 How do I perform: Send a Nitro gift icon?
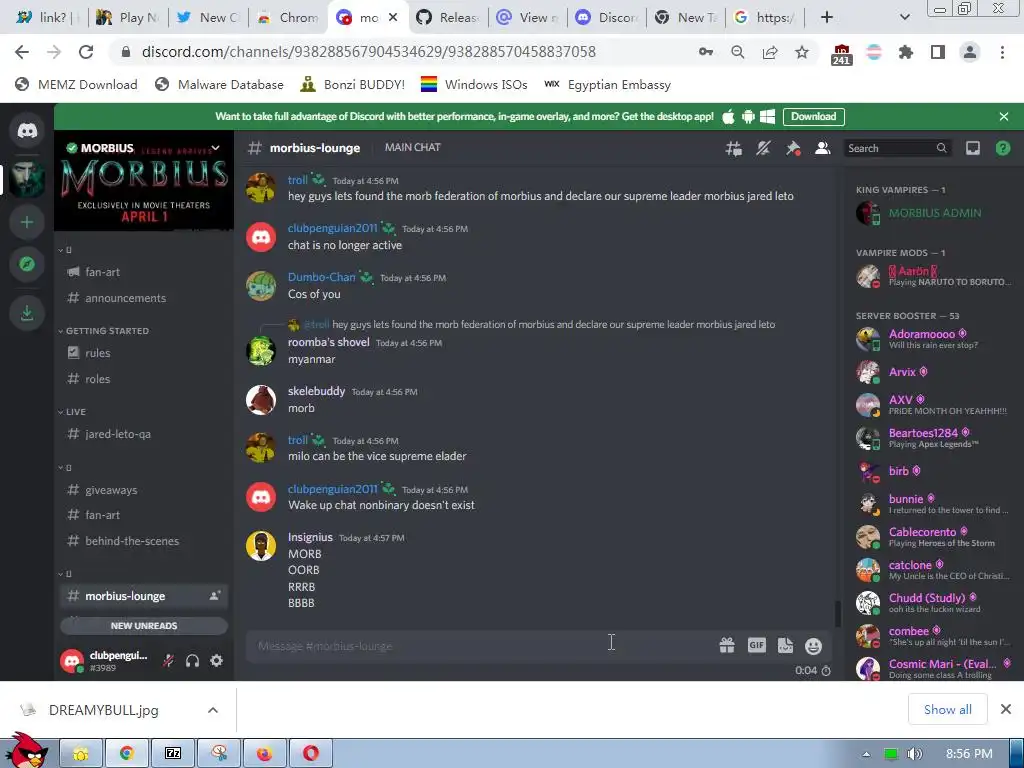coord(727,646)
